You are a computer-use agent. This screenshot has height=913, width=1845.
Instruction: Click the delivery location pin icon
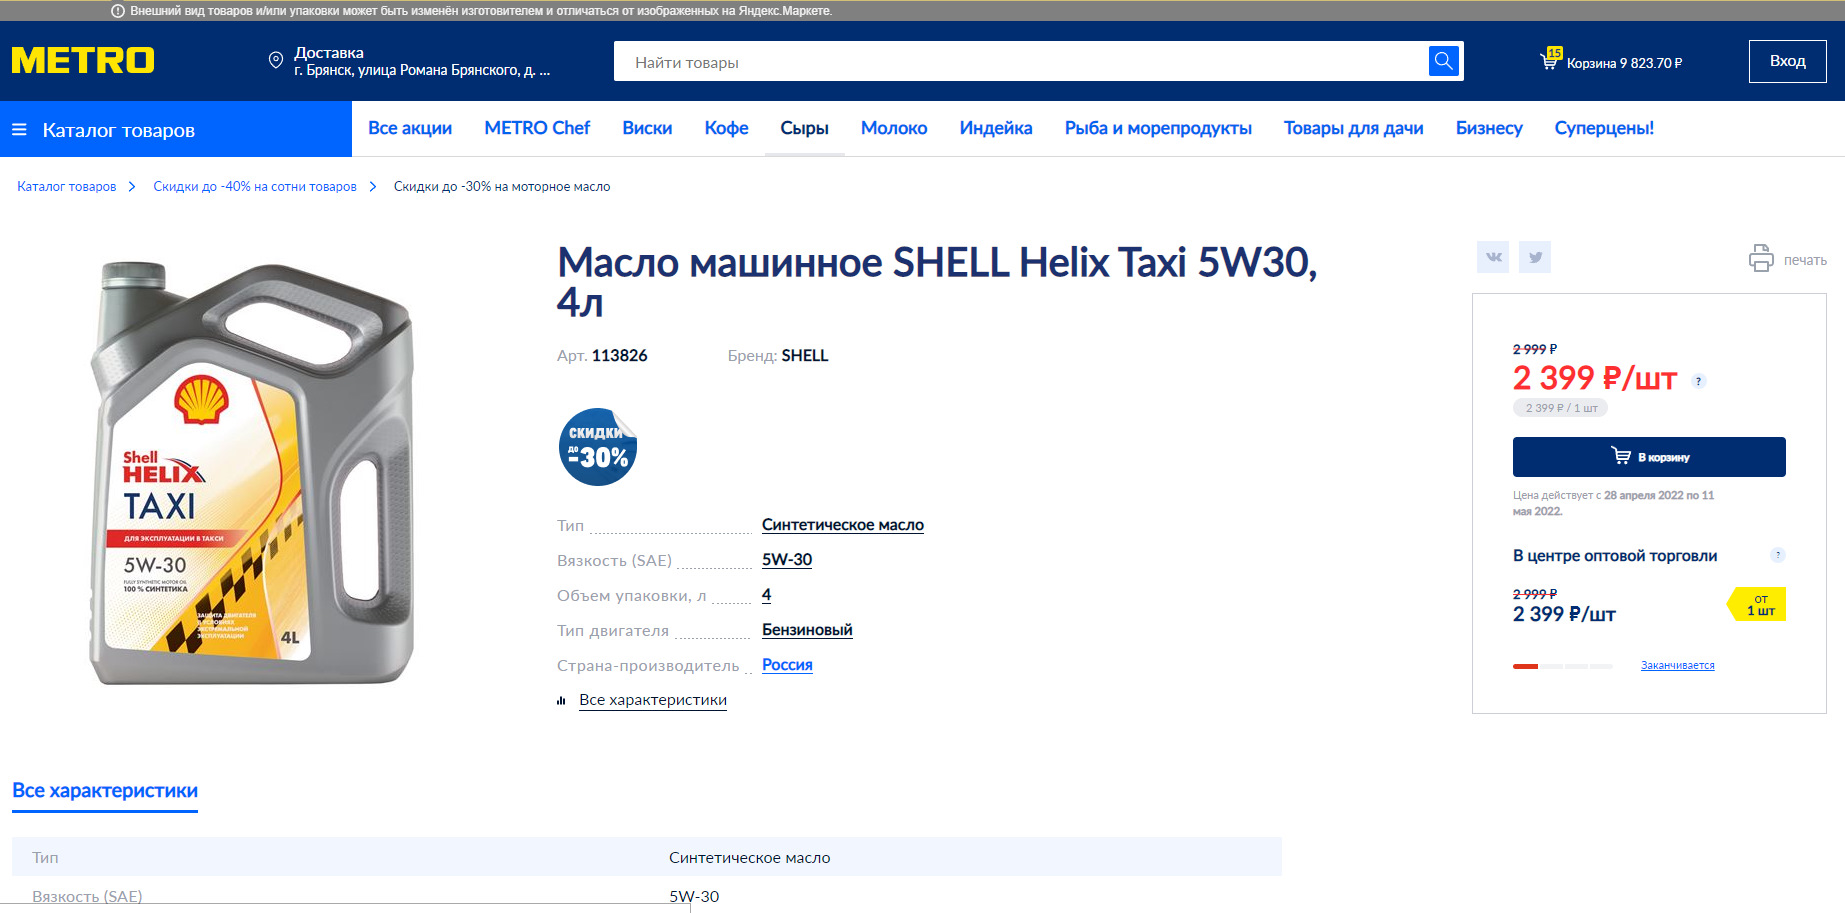click(x=276, y=60)
